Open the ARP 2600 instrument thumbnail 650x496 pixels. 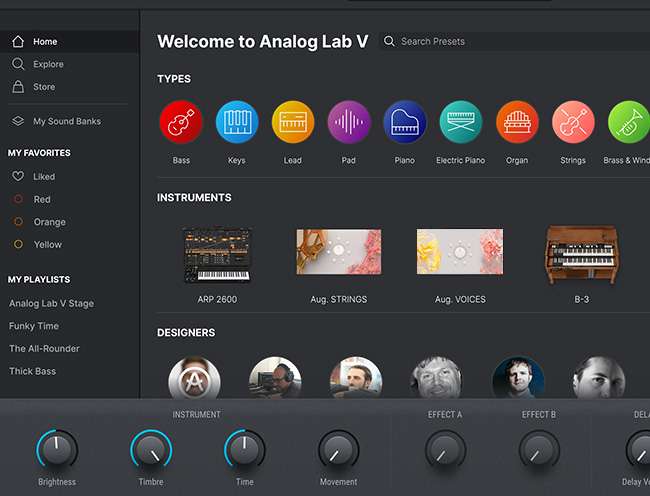[217, 254]
